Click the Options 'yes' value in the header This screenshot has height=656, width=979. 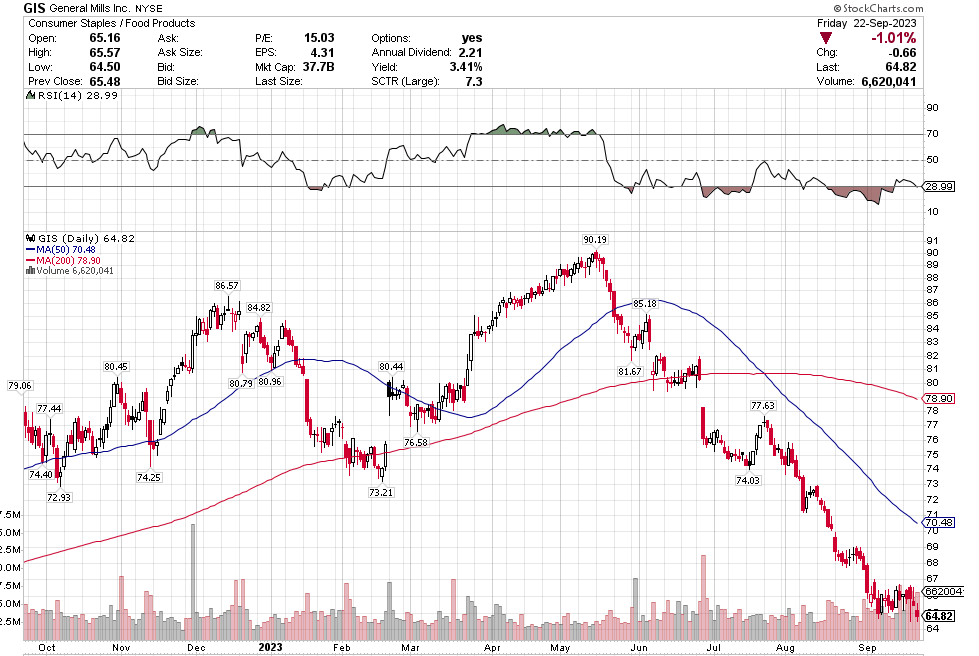tap(471, 38)
